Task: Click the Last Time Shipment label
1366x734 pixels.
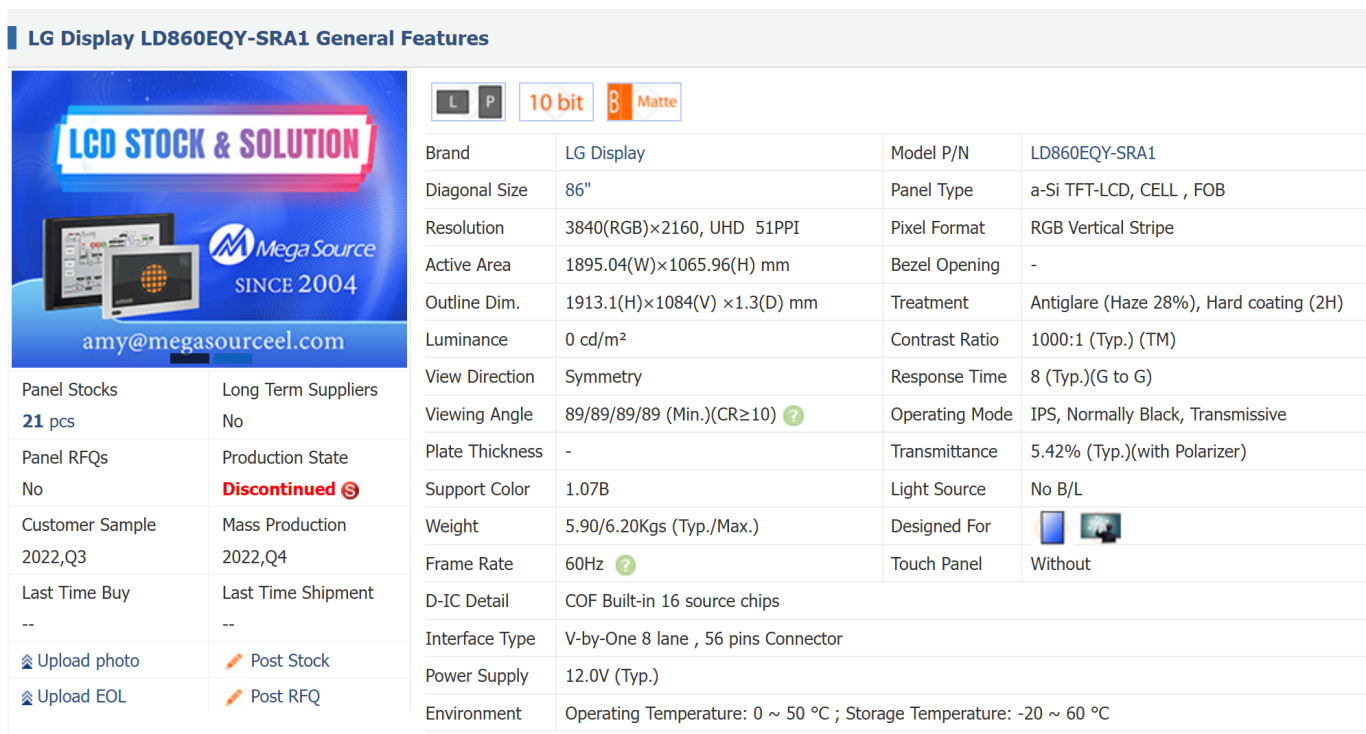Action: point(298,593)
